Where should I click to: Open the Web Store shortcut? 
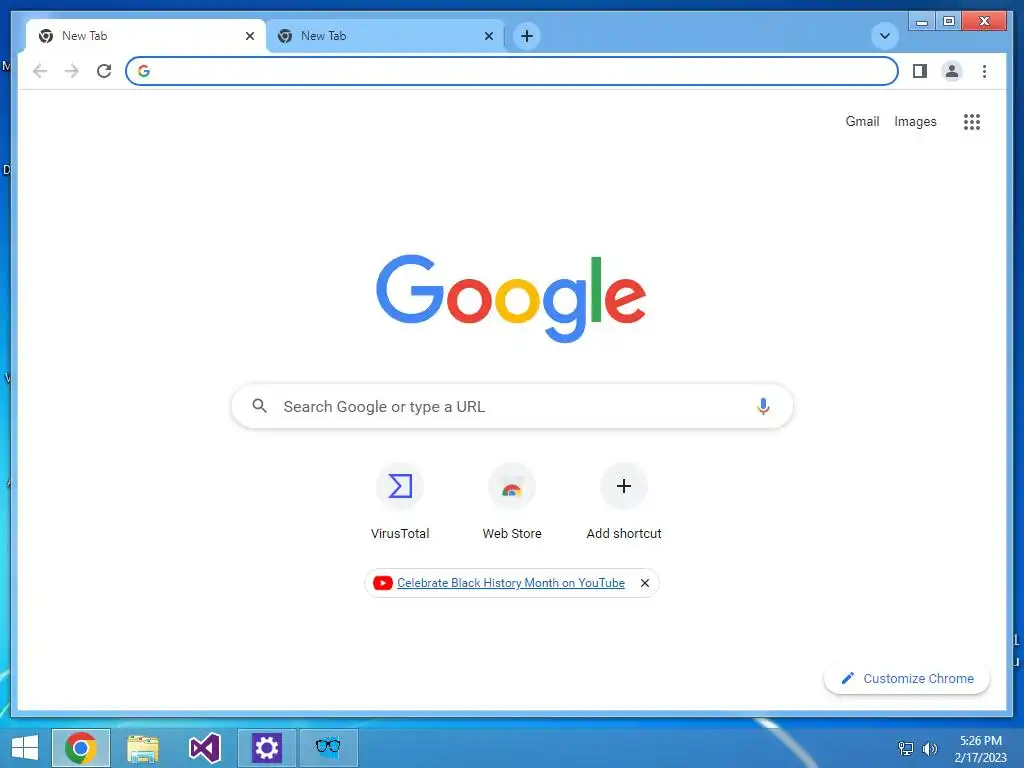pyautogui.click(x=512, y=502)
